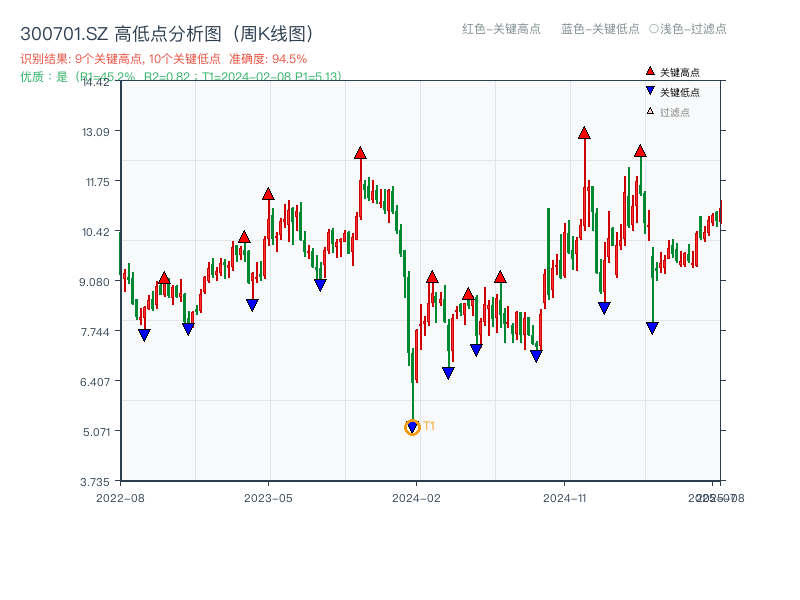Screen dimensions: 800x600
Task: Click the orange circled T1 marker
Action: [x=413, y=427]
